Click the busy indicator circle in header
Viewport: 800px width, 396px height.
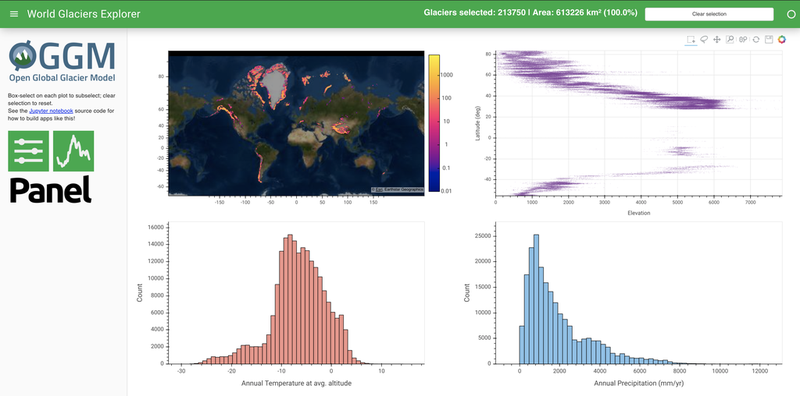coord(792,14)
